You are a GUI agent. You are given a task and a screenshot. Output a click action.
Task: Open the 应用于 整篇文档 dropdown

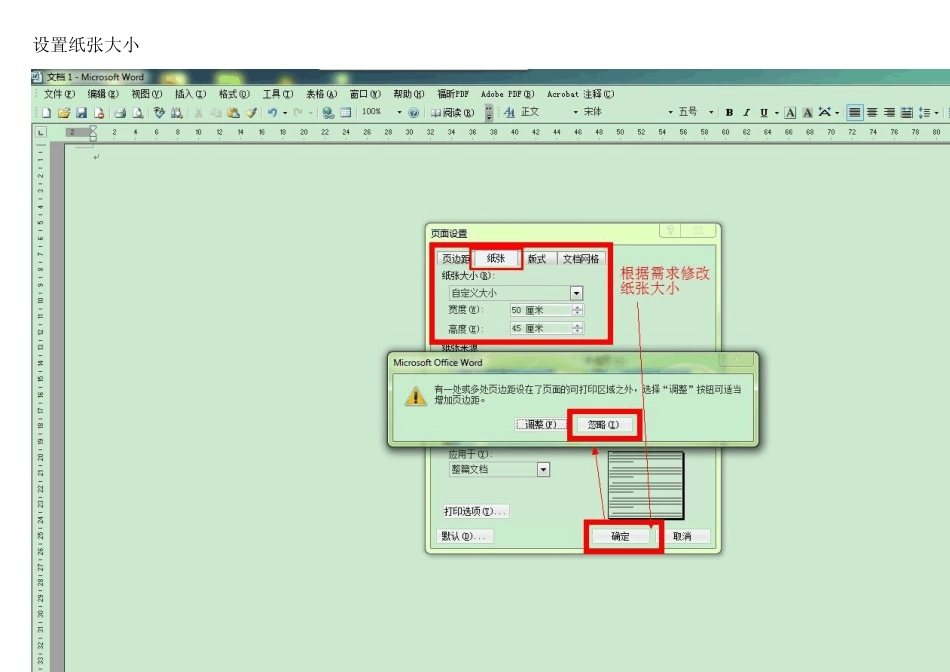point(543,470)
